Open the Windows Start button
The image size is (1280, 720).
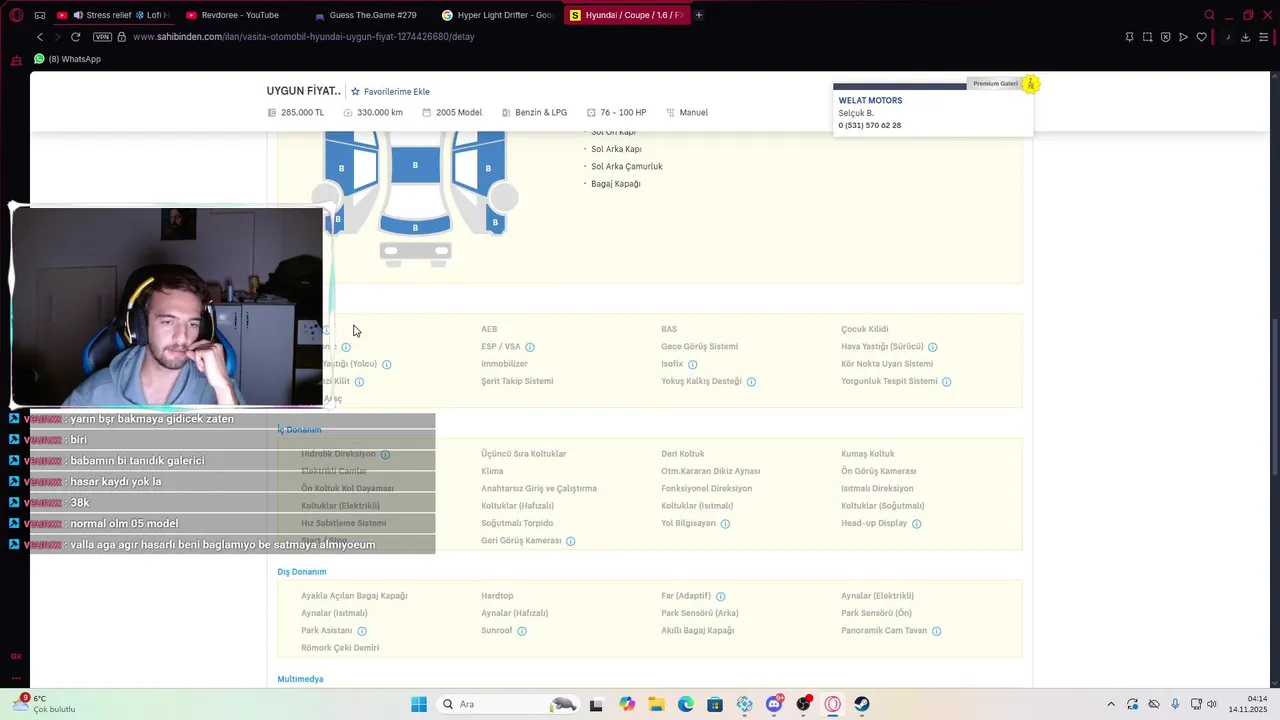(419, 704)
